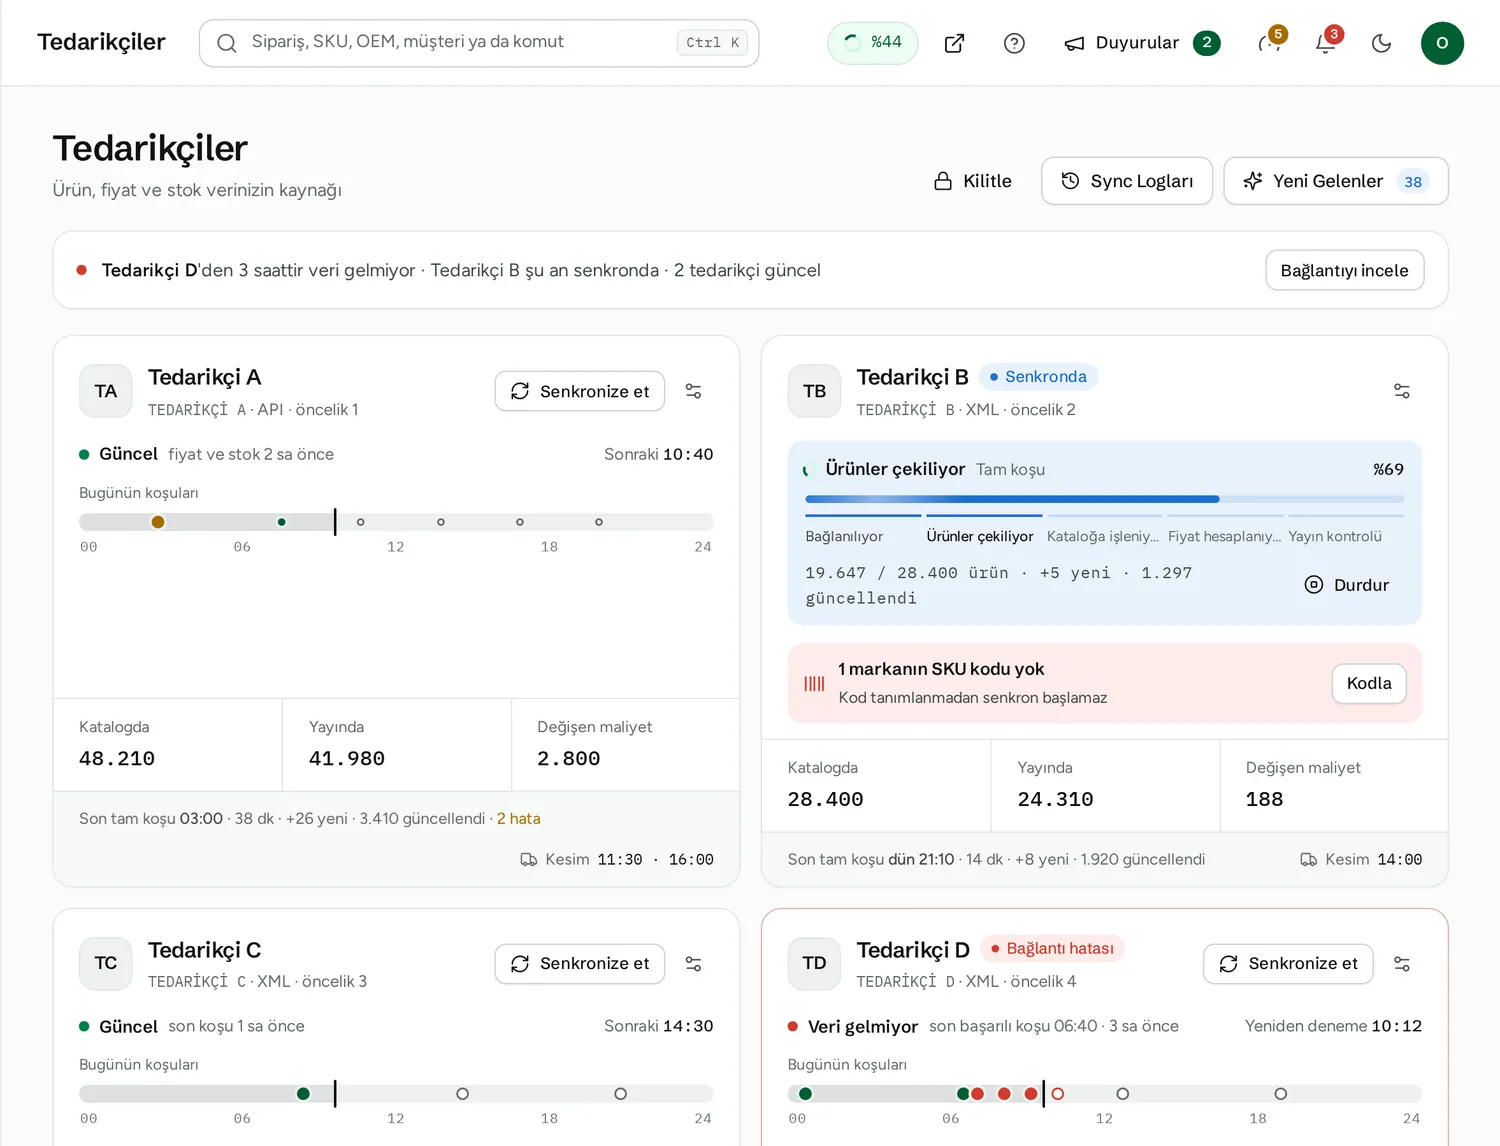Open the user avatar O menu
The height and width of the screenshot is (1146, 1500).
click(1442, 43)
